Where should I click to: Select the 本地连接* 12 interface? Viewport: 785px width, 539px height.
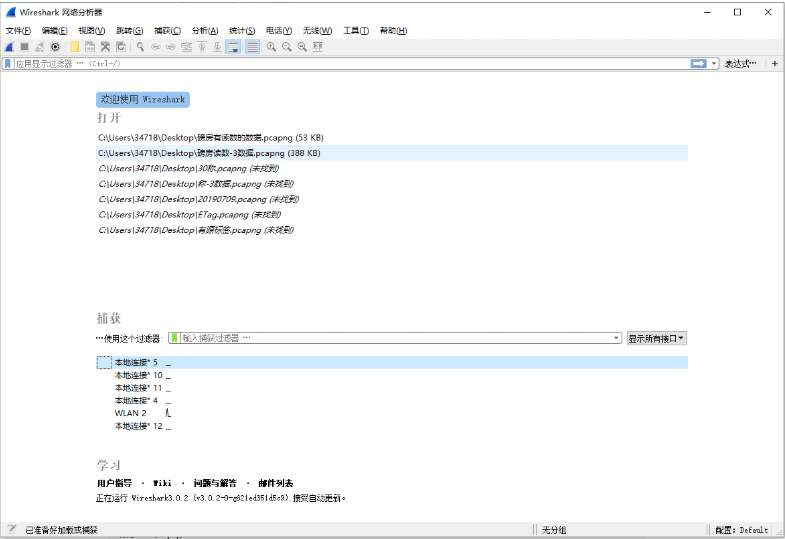tap(392, 426)
